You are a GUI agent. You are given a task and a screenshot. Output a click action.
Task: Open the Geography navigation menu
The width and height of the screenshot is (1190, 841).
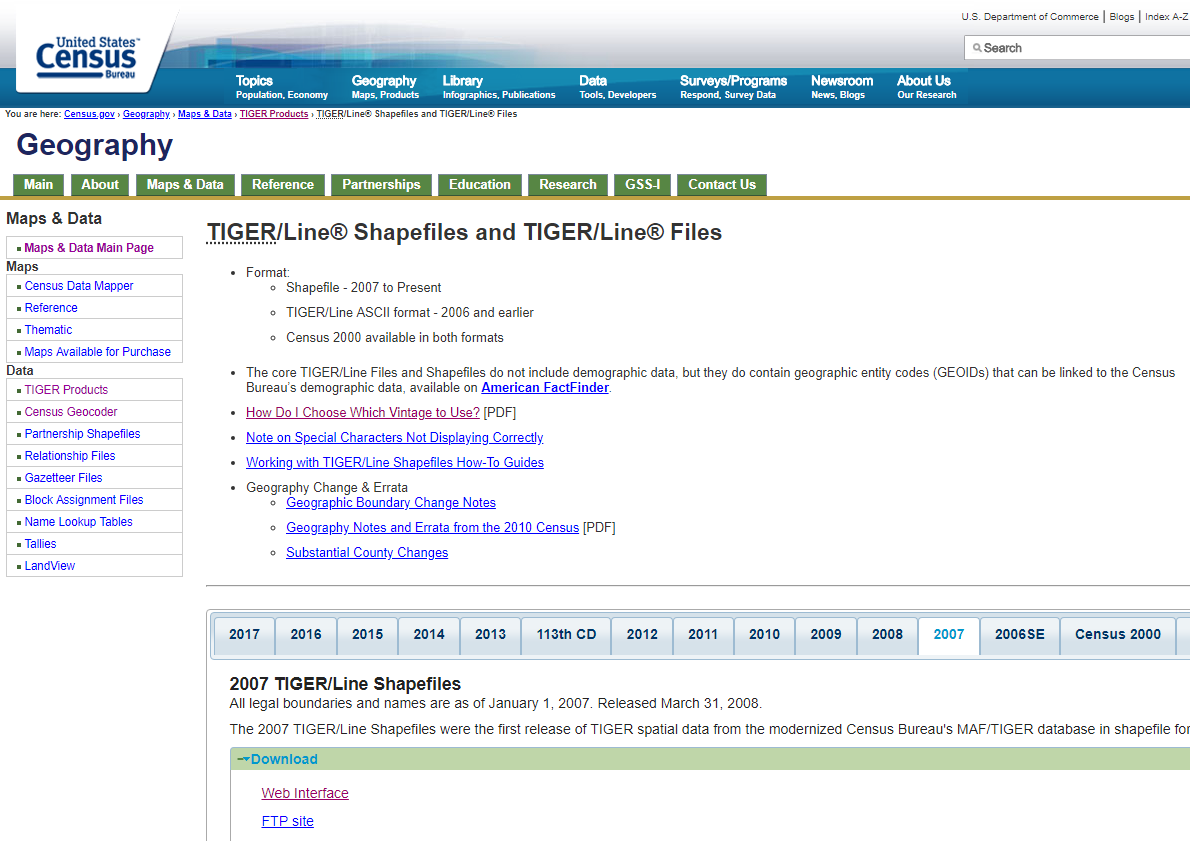[385, 87]
